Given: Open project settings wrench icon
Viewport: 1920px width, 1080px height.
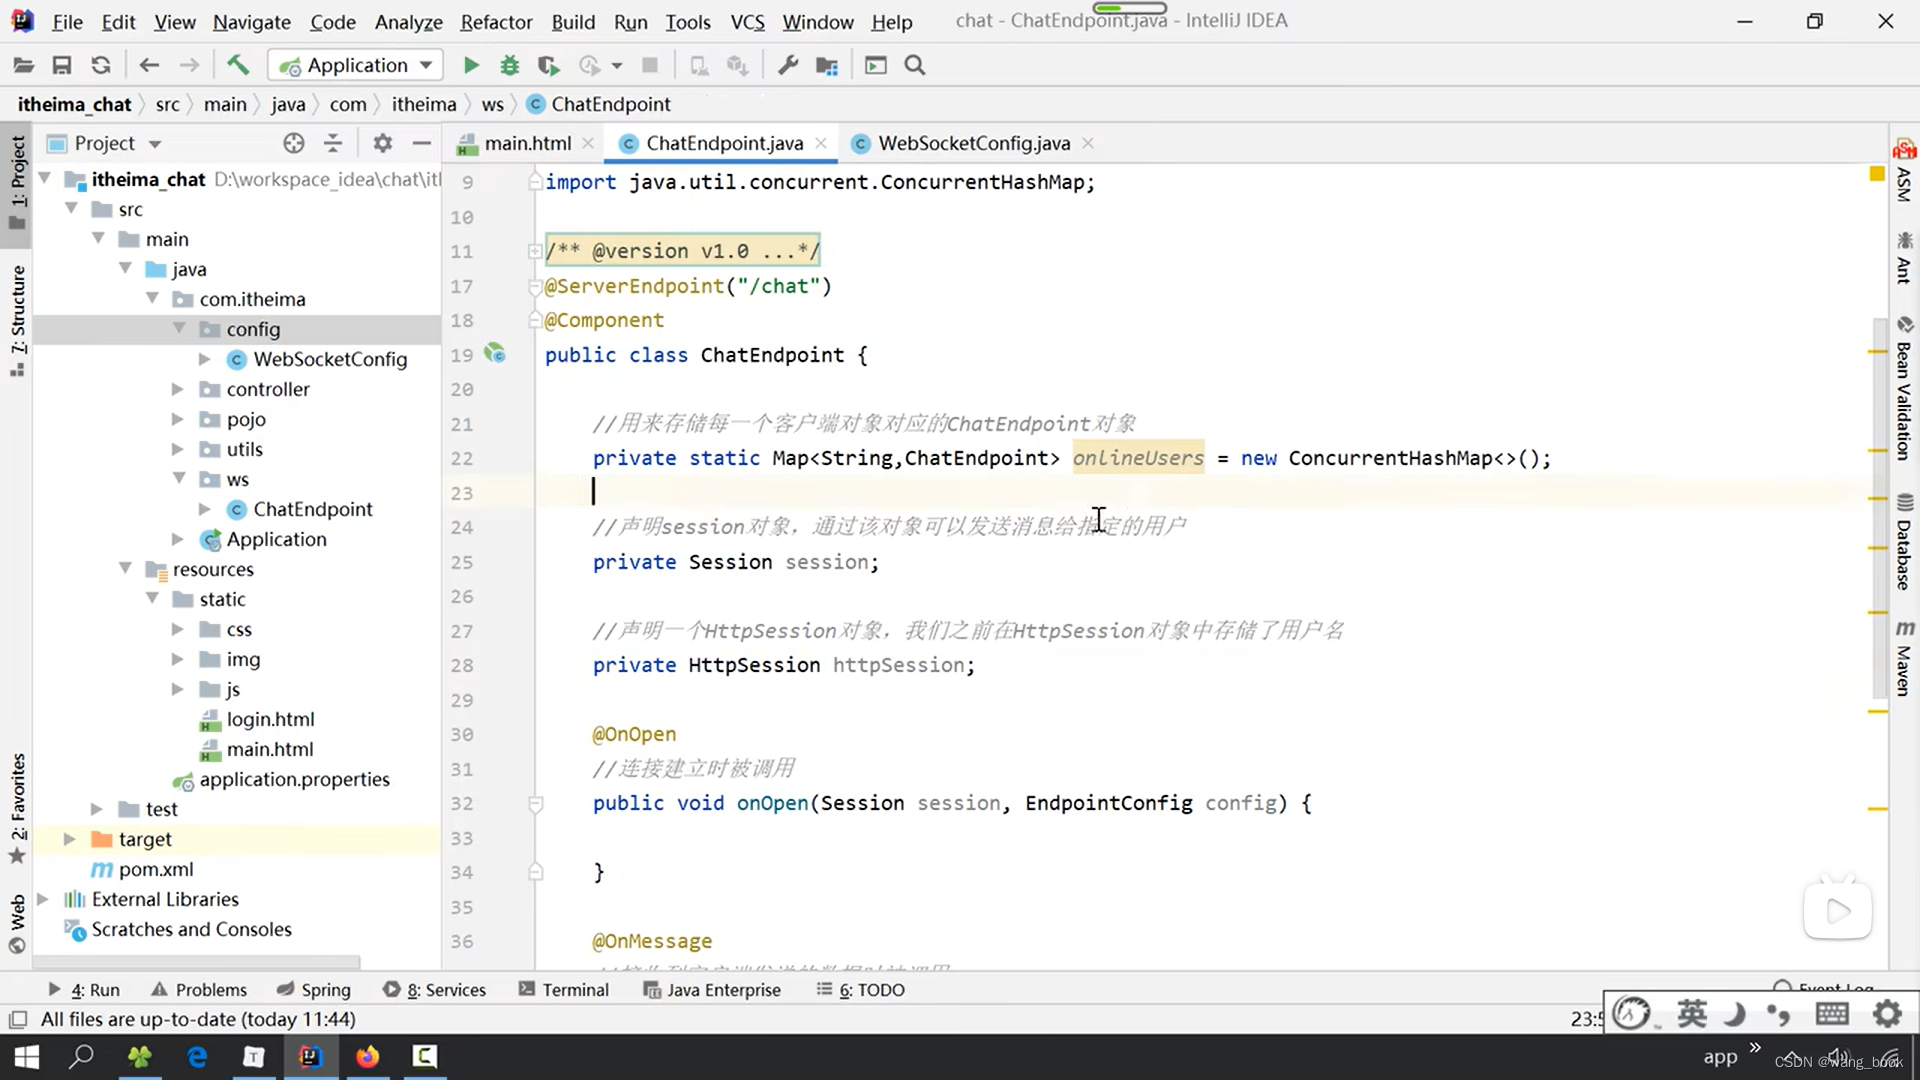Looking at the screenshot, I should click(788, 66).
